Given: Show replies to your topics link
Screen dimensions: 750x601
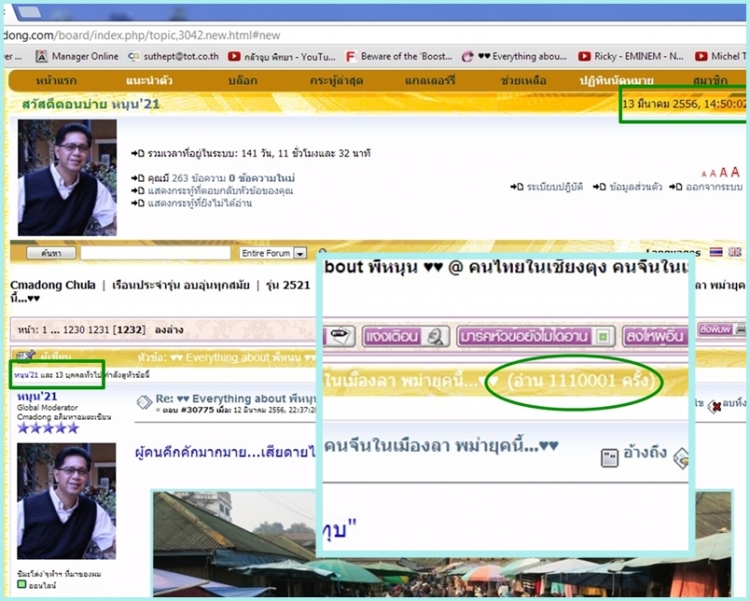Looking at the screenshot, I should (x=221, y=191).
